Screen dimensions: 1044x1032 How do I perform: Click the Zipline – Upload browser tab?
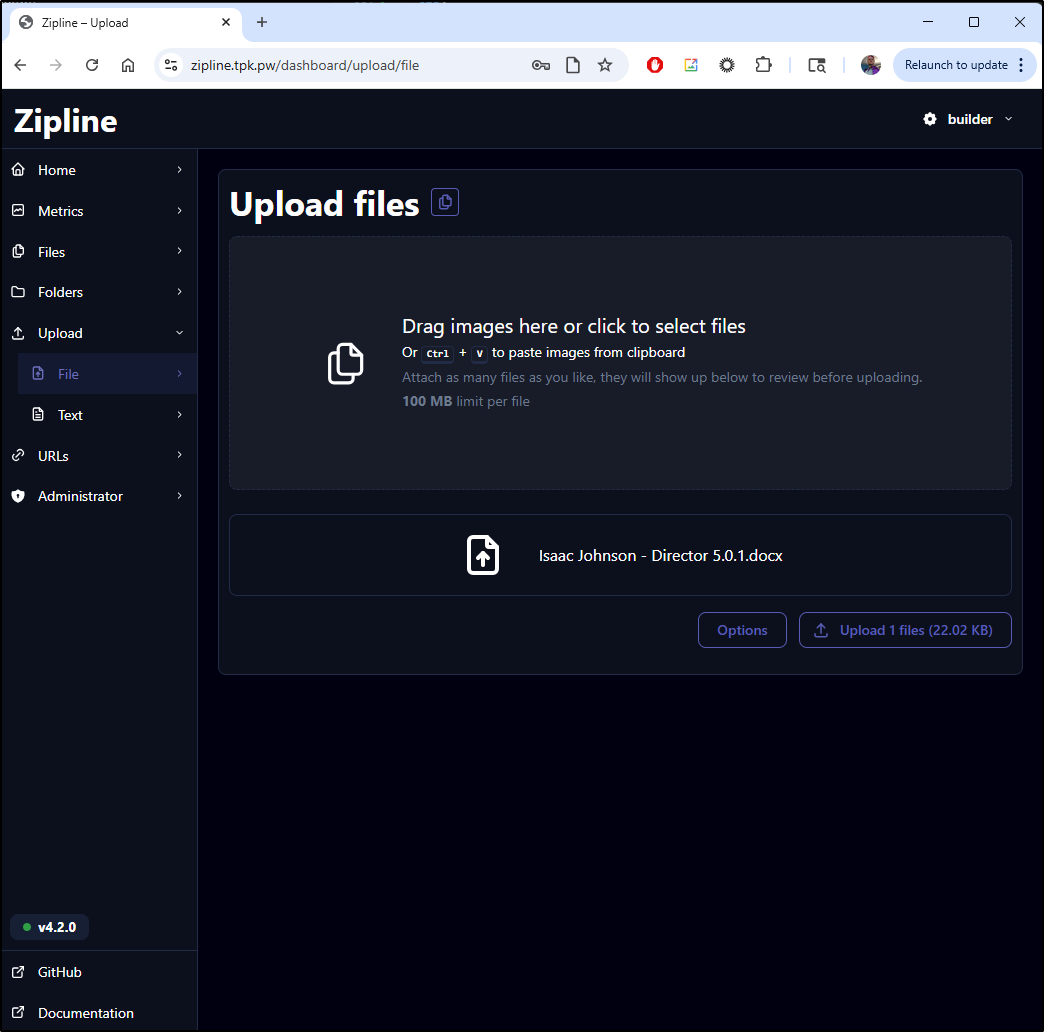coord(125,22)
